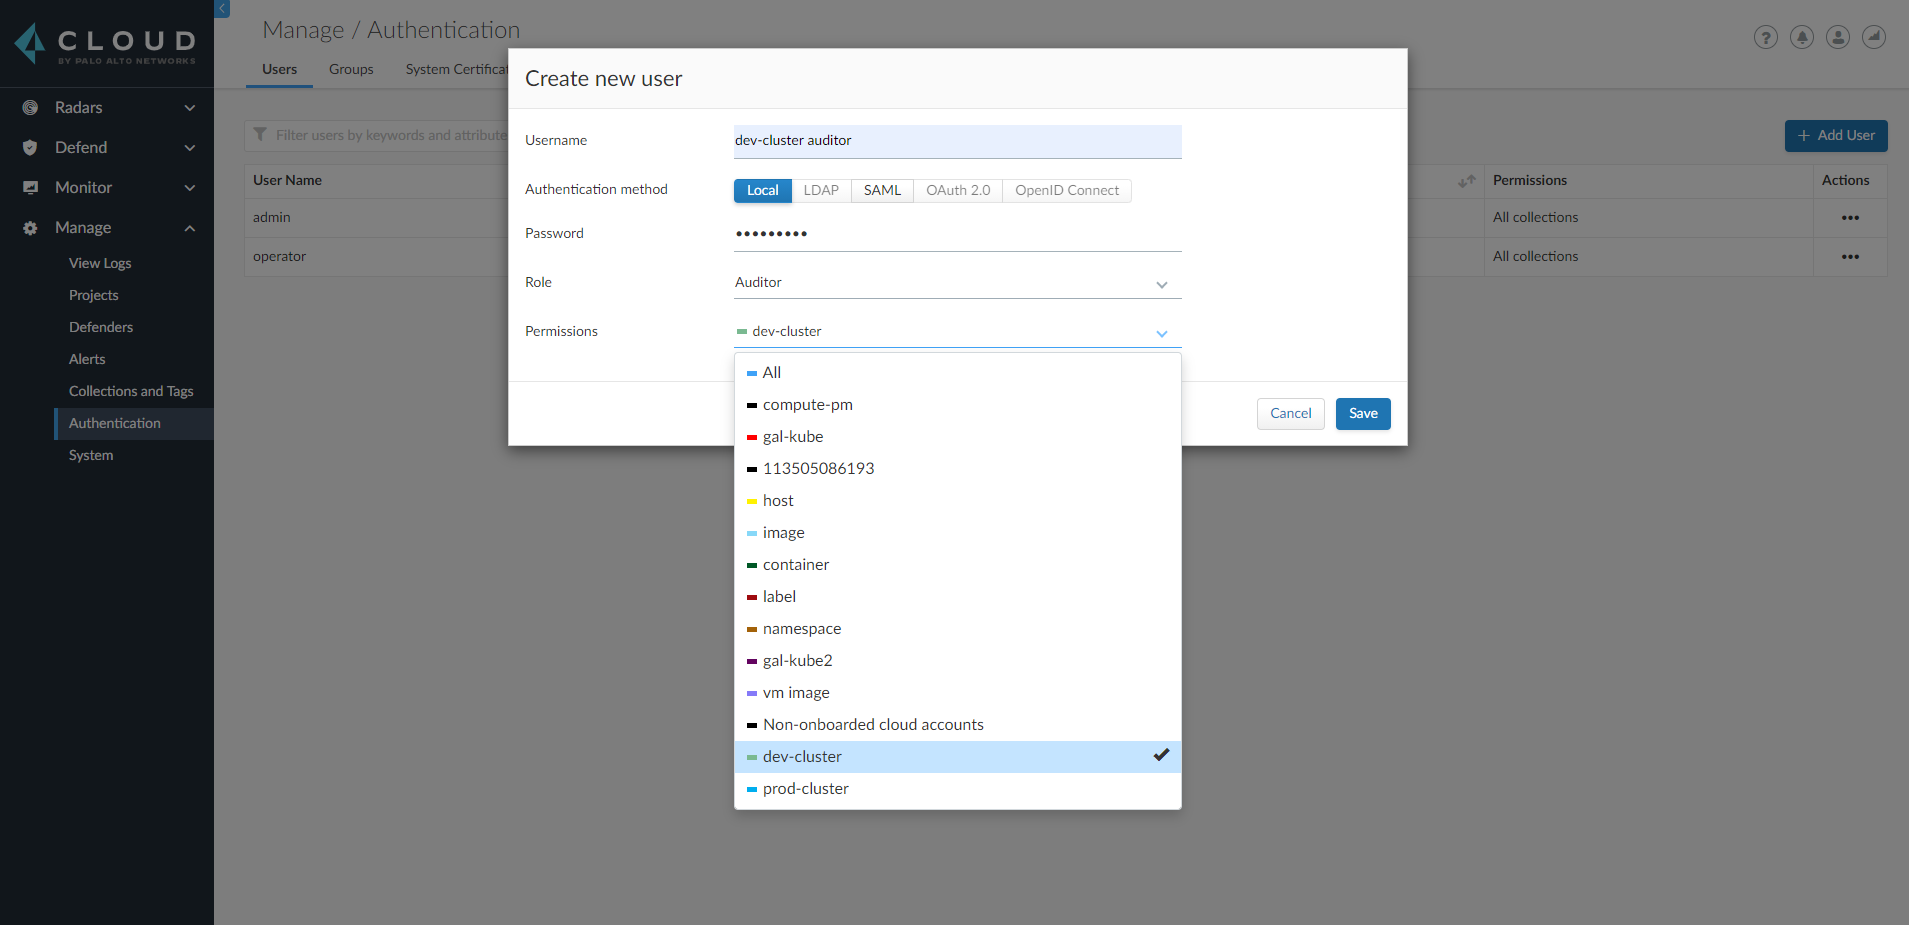Deselect the checked dev-cluster collection
This screenshot has height=925, width=1909.
pos(958,757)
